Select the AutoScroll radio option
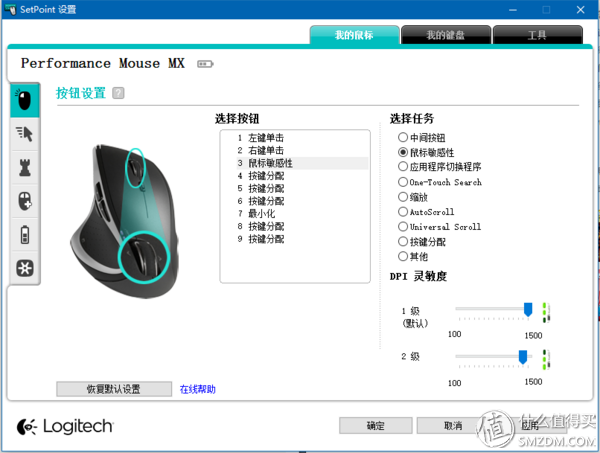 point(403,212)
